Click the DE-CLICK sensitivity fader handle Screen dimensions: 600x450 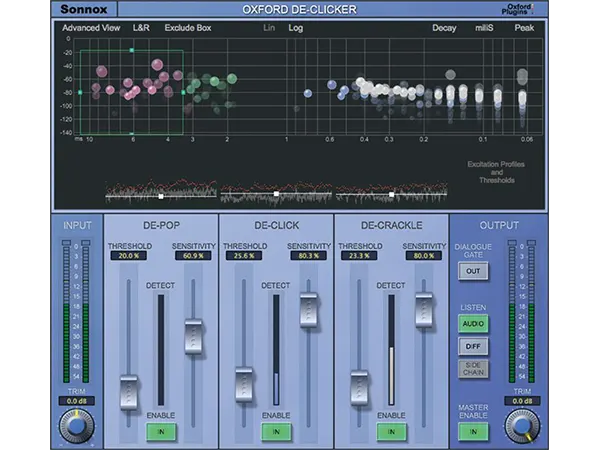coord(308,310)
